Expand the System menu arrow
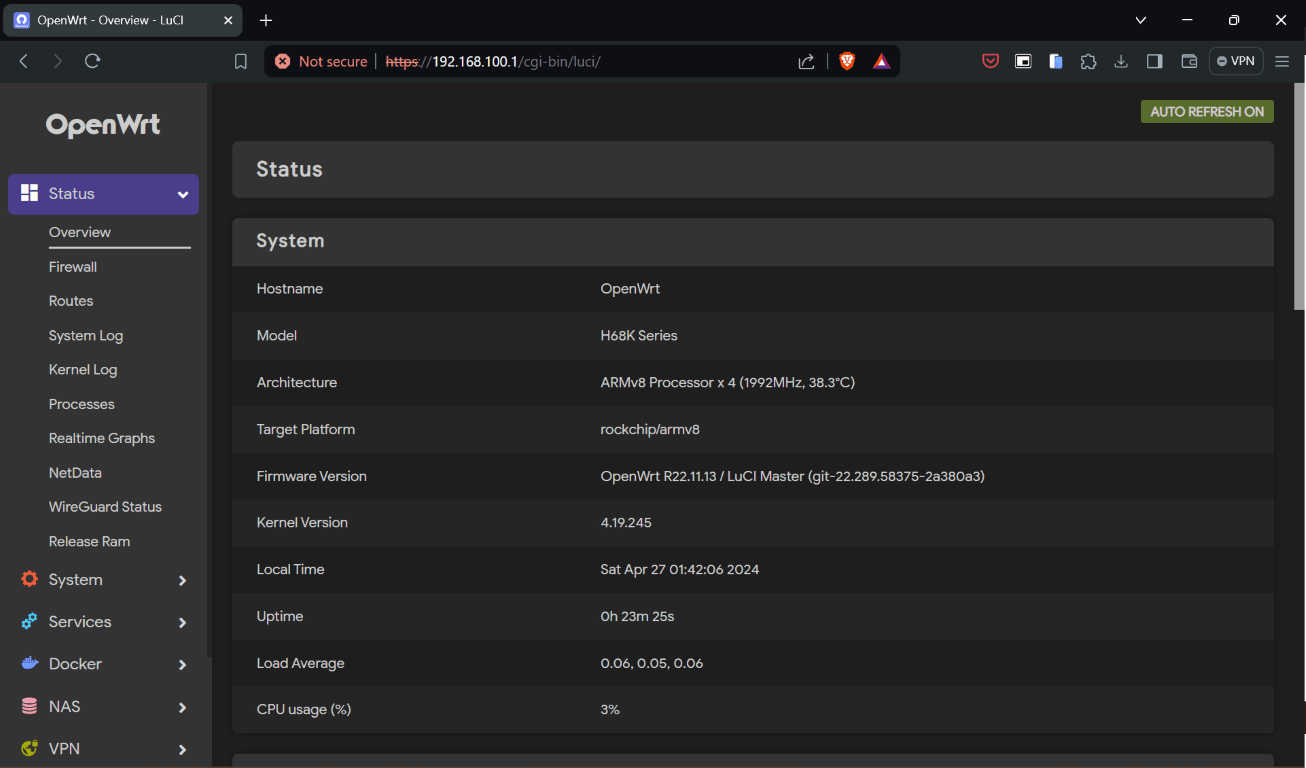 183,581
